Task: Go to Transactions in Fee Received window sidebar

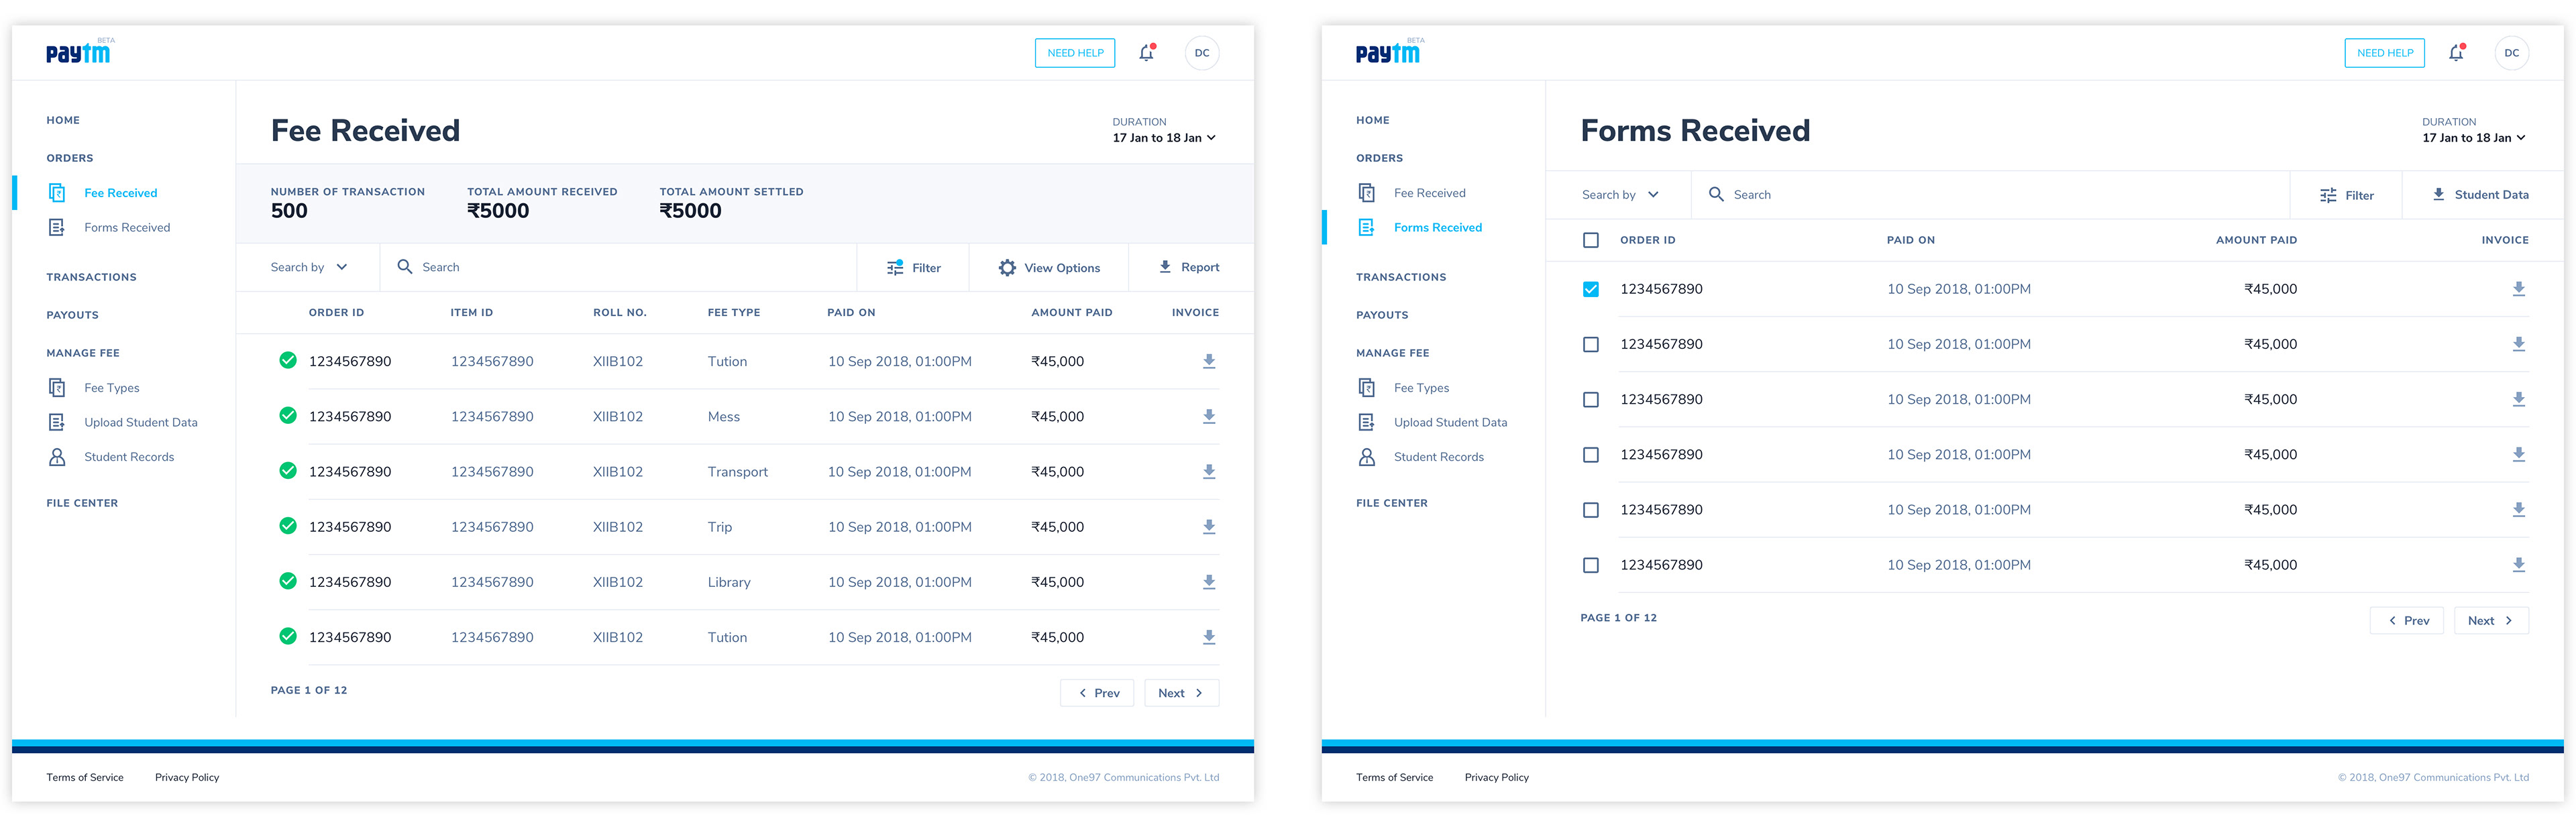Action: (x=91, y=277)
